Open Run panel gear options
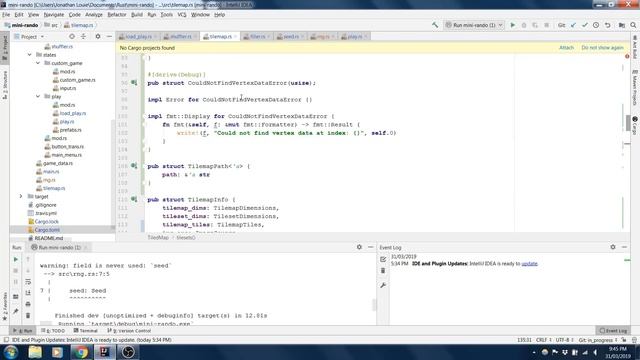The height and width of the screenshot is (360, 640). 359,247
